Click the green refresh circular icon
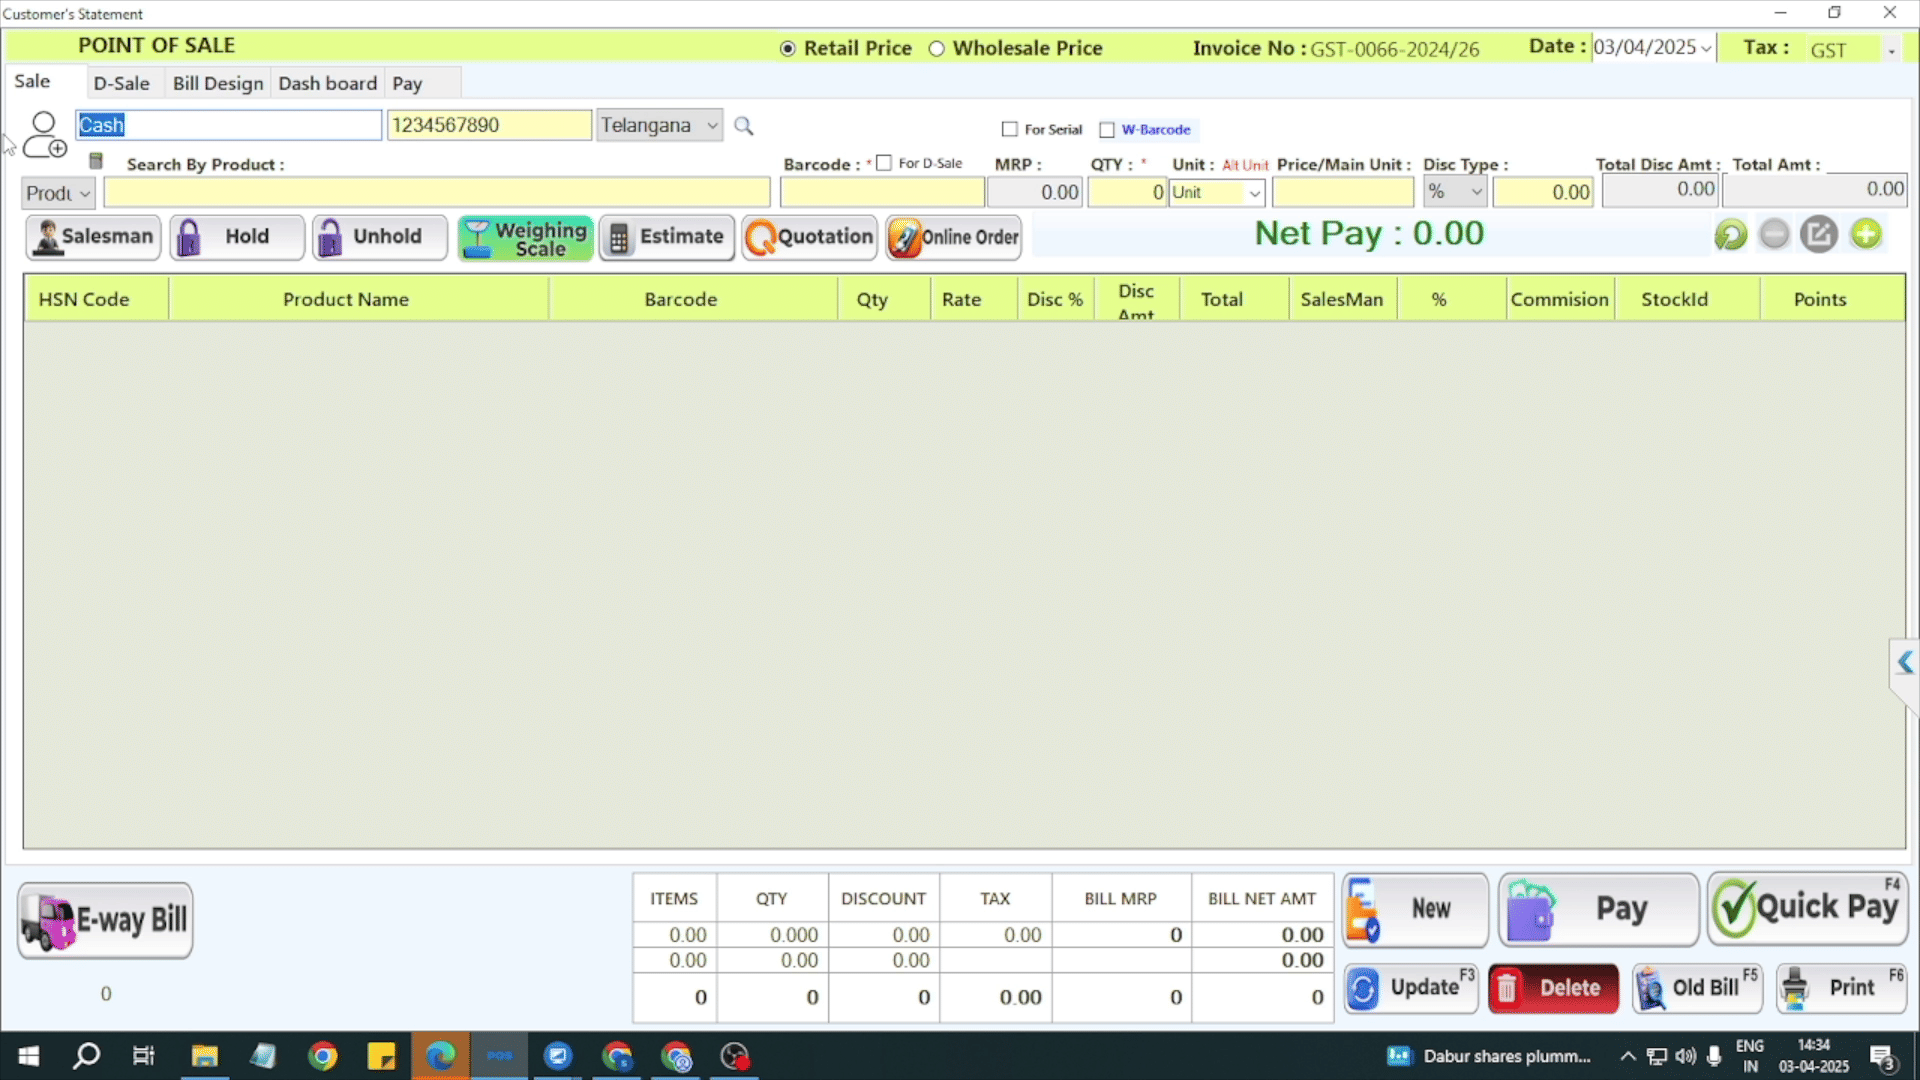 point(1730,235)
